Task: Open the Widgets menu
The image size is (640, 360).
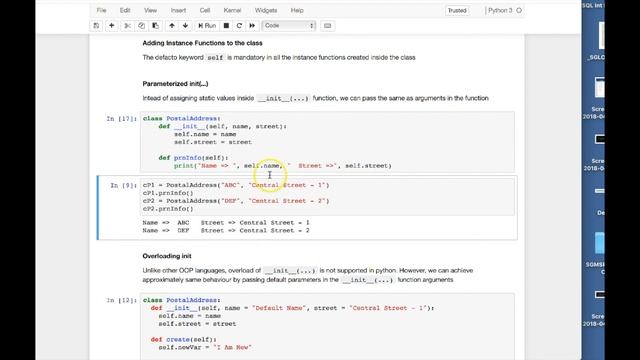Action: coord(266,10)
